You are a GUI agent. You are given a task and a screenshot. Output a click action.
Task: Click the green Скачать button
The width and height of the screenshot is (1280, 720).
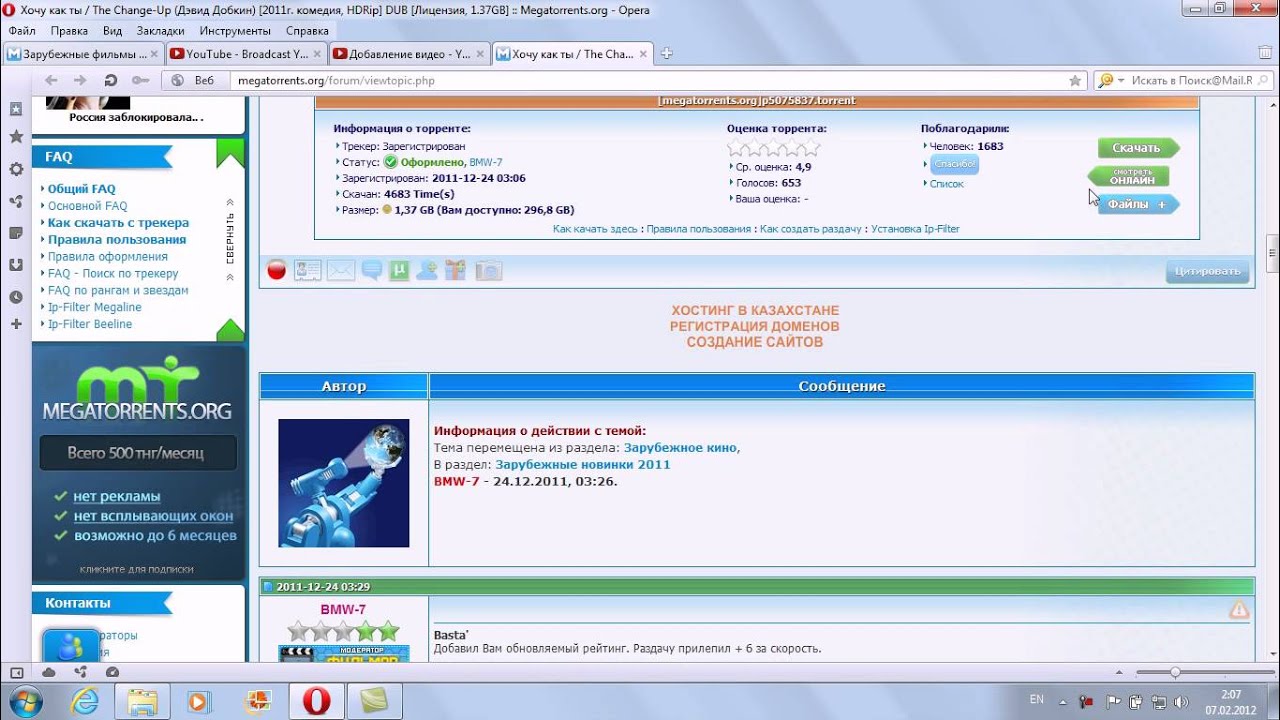(x=1138, y=148)
